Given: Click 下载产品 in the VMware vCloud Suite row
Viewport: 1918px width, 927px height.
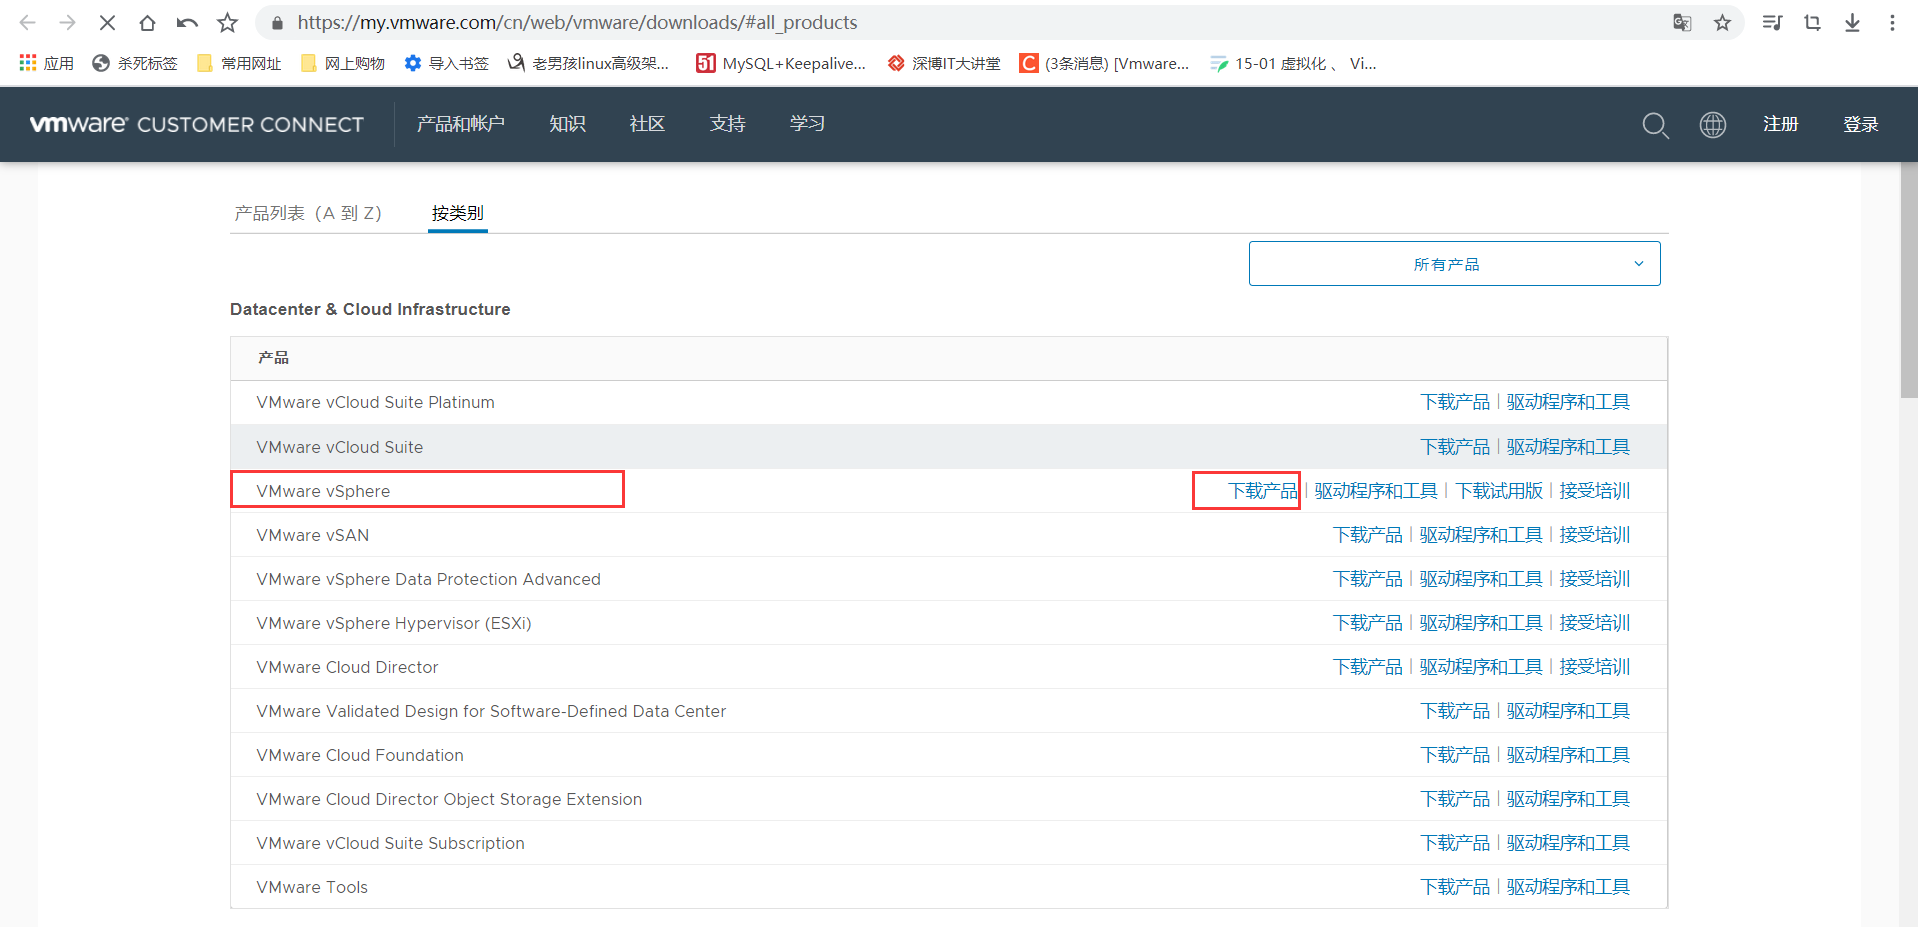Looking at the screenshot, I should [x=1455, y=447].
